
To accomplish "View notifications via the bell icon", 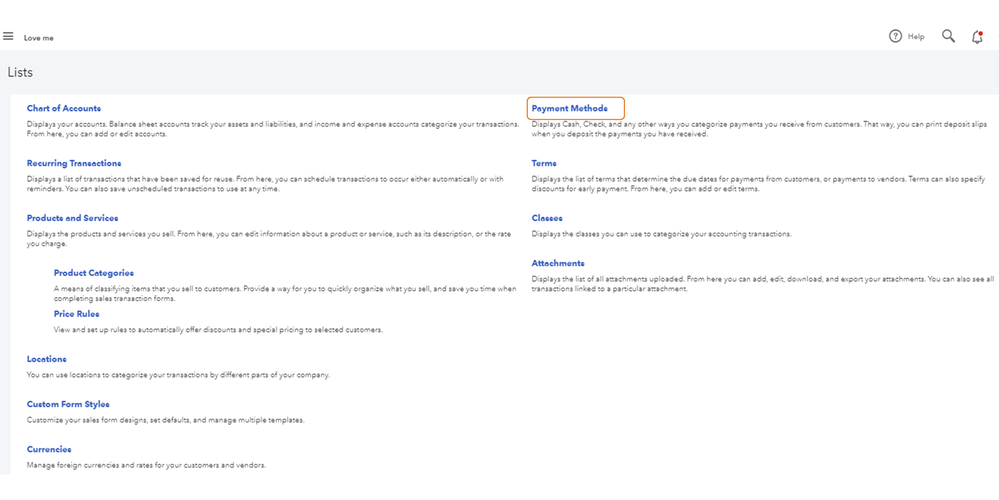I will 977,37.
